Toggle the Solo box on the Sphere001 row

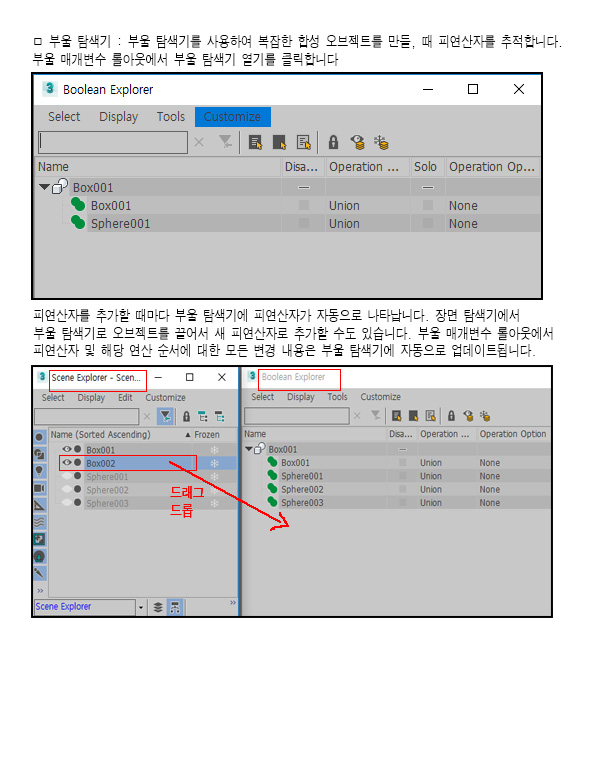click(x=428, y=223)
